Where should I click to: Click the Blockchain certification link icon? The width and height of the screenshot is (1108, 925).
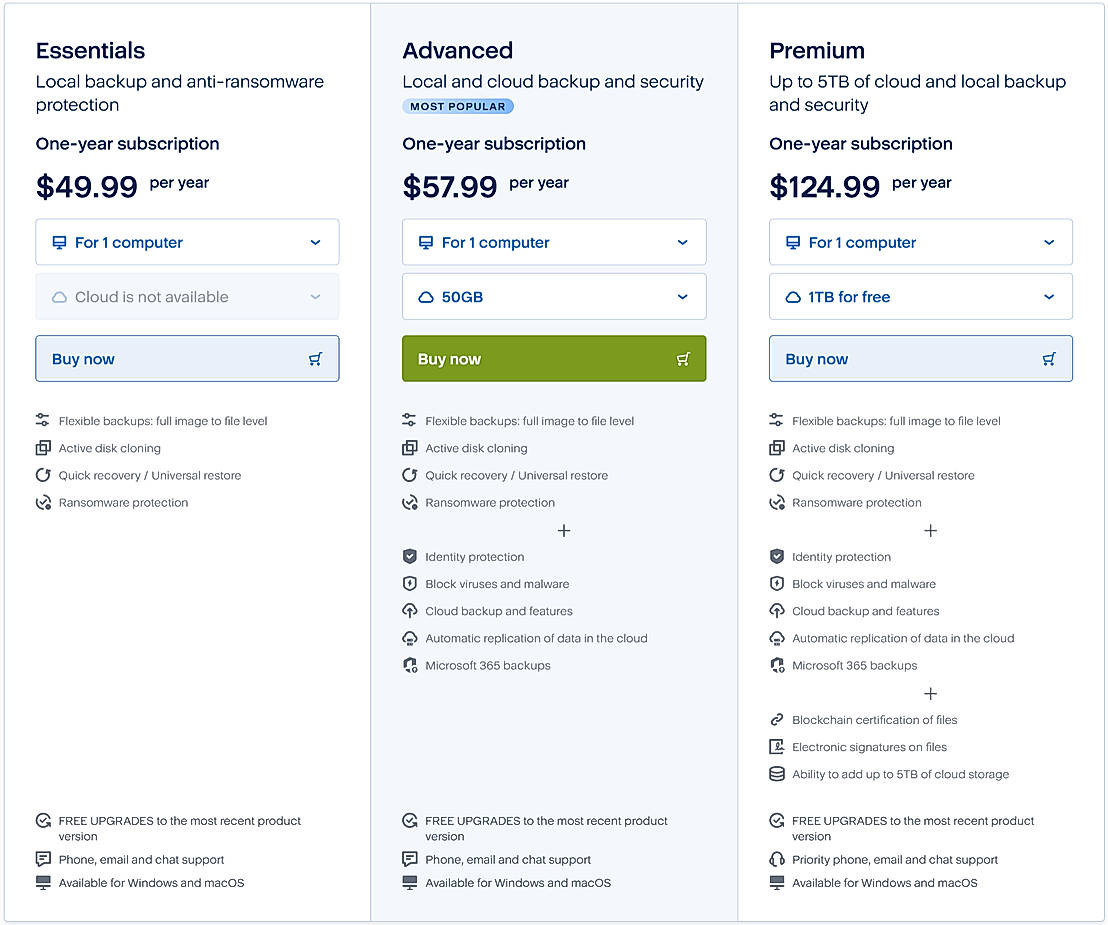pos(777,720)
